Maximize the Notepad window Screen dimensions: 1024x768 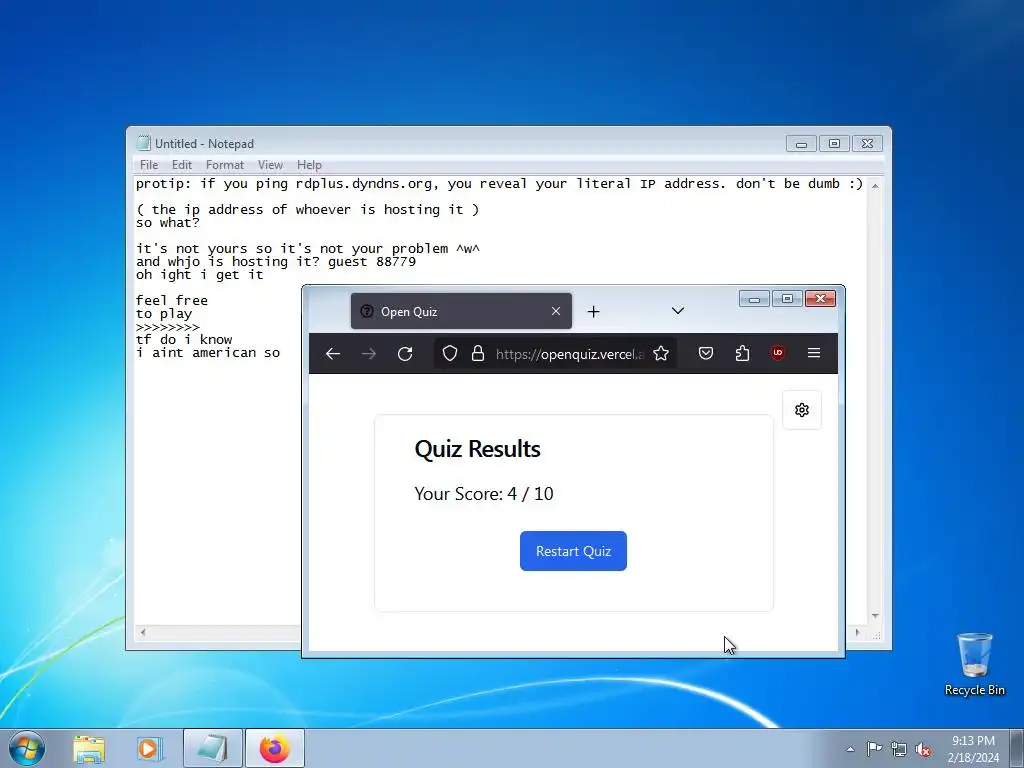click(x=834, y=144)
